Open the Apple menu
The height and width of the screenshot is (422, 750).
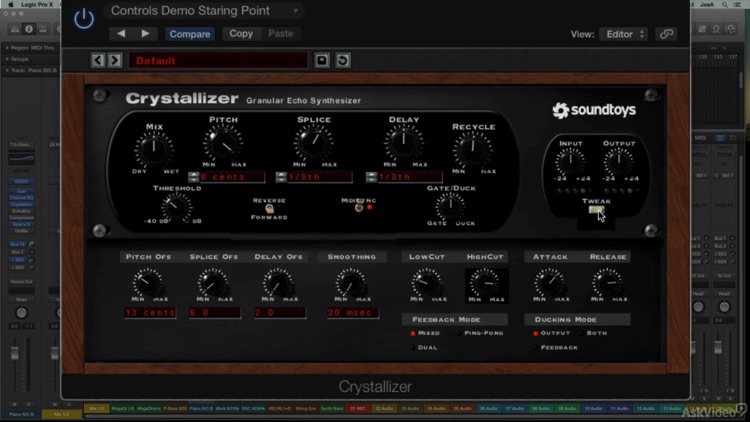click(x=11, y=4)
